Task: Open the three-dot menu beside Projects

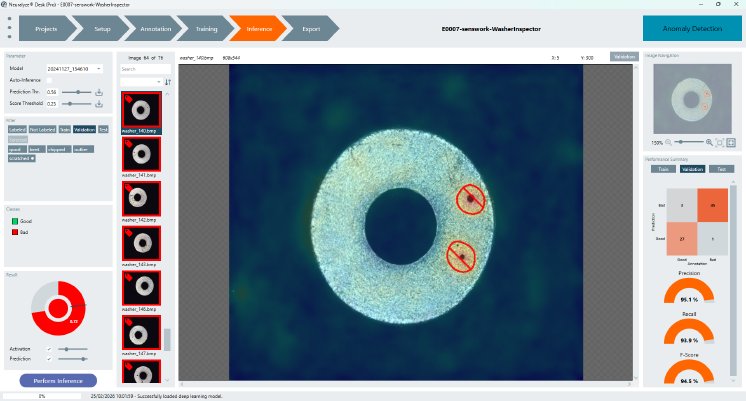Action: tap(10, 28)
